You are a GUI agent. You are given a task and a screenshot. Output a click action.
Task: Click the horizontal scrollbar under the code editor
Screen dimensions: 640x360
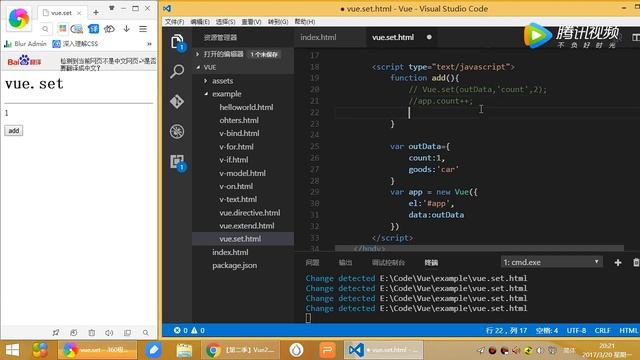pyautogui.click(x=479, y=248)
